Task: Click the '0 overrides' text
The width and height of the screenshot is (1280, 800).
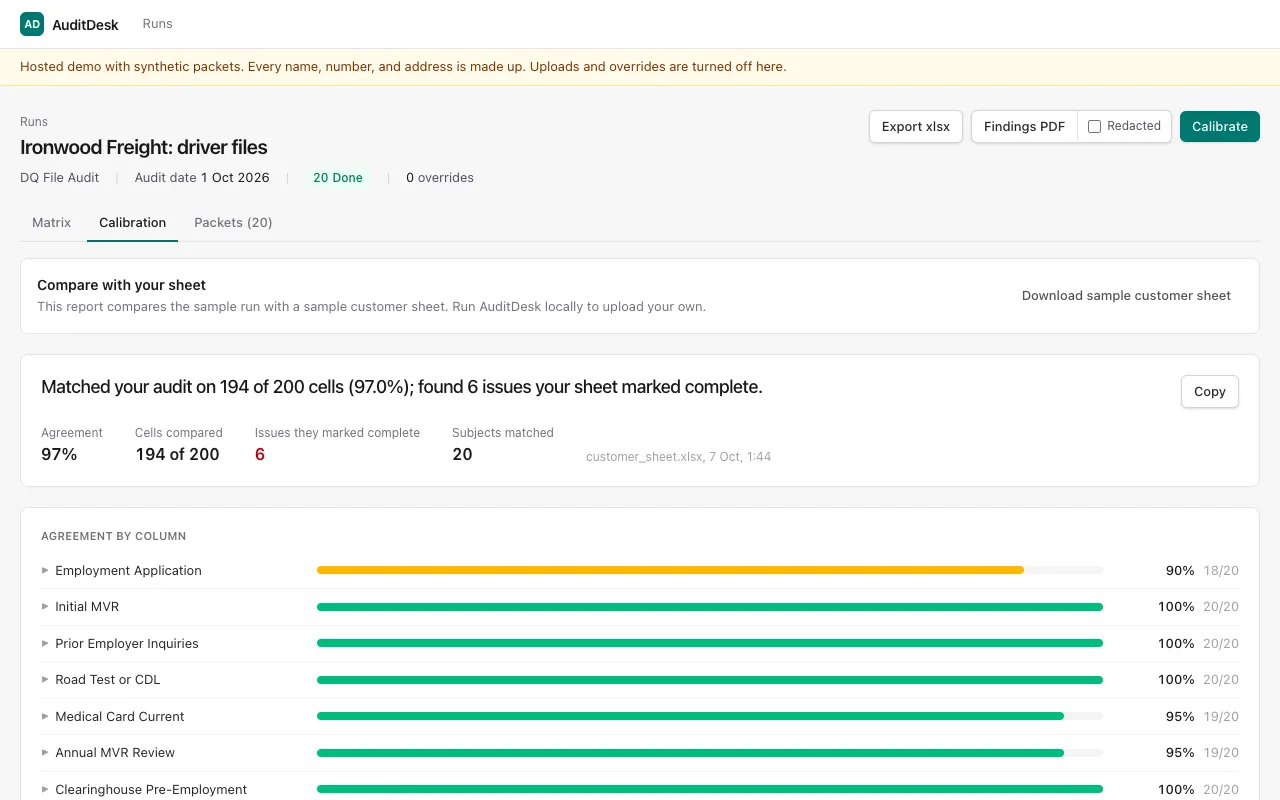Action: tap(440, 178)
